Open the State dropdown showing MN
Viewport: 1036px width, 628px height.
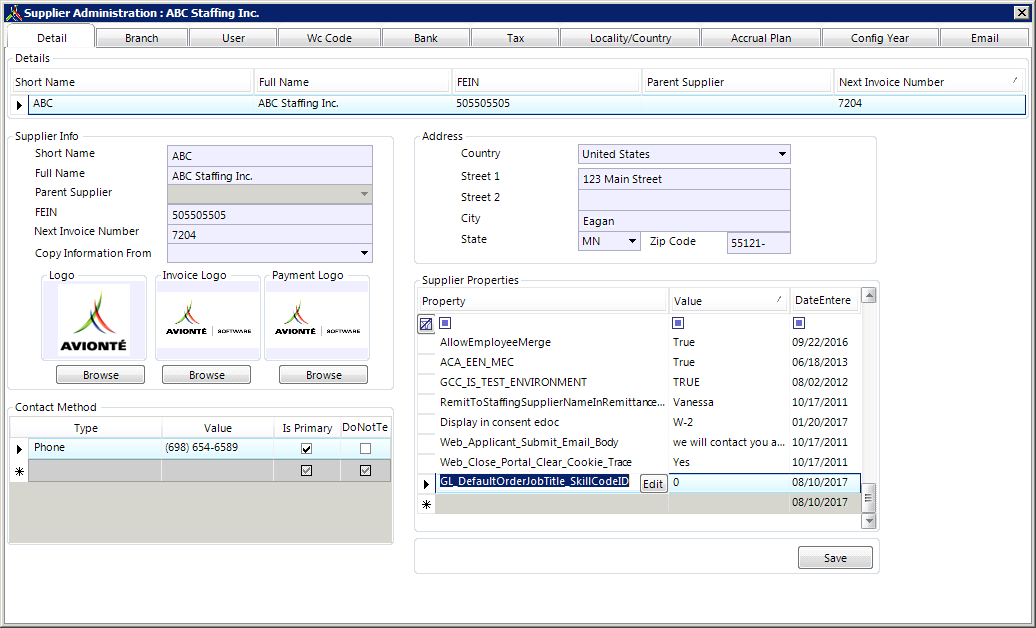coord(632,241)
